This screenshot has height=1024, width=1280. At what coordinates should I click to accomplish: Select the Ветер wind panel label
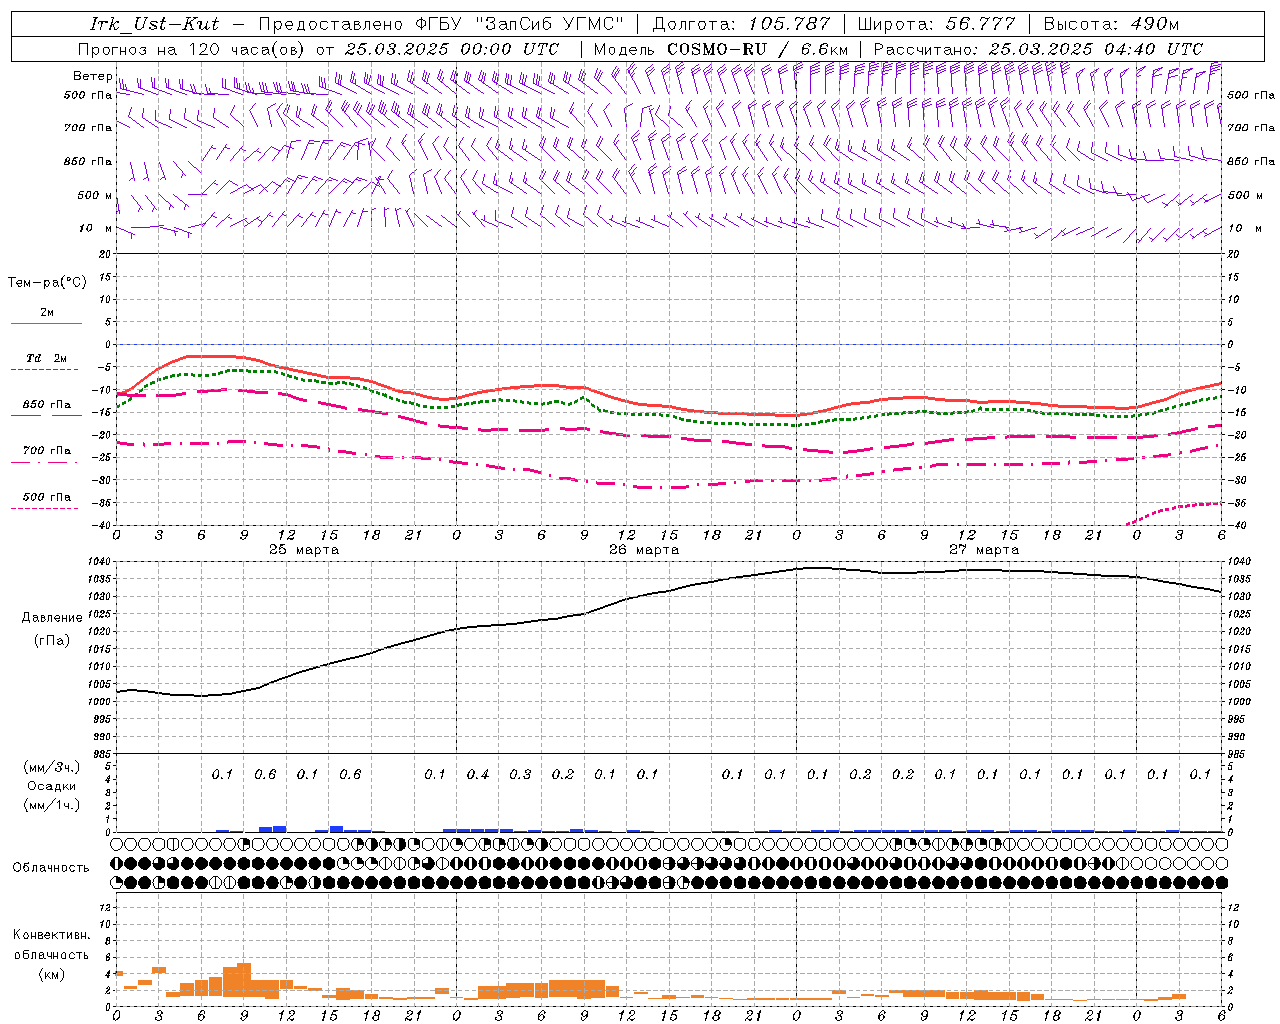coord(91,76)
